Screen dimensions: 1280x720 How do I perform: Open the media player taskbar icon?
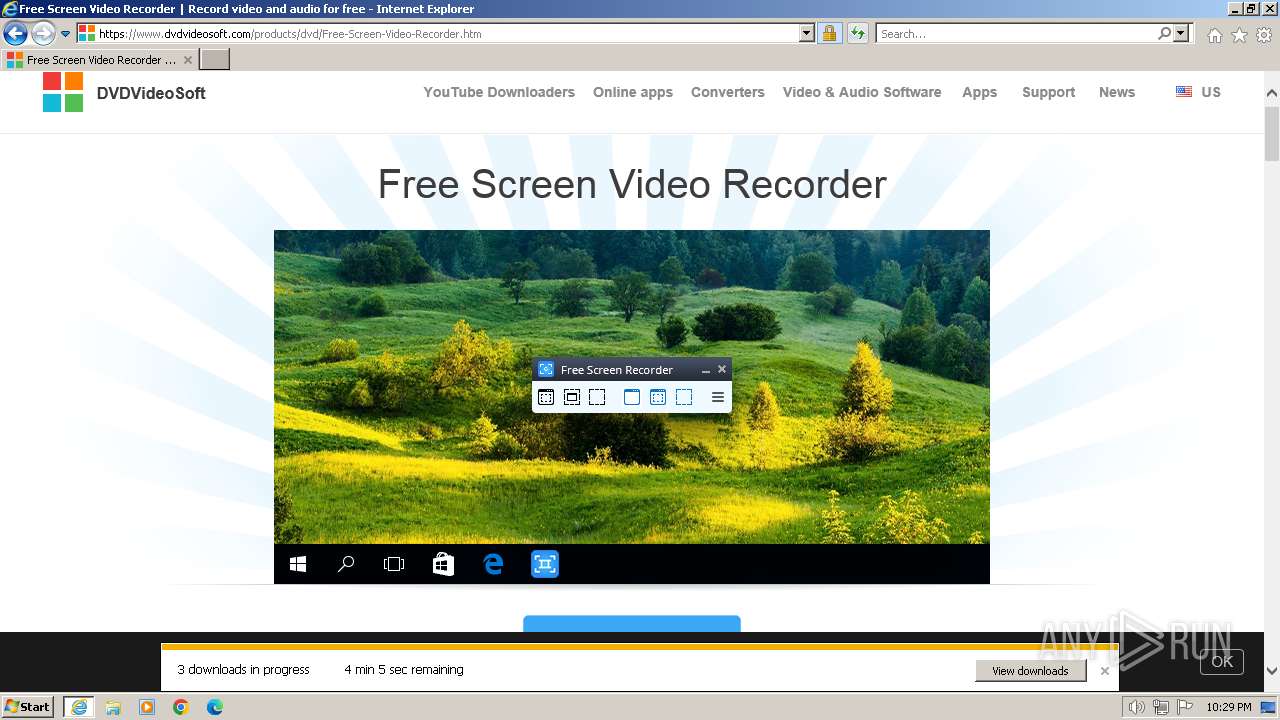(x=147, y=707)
